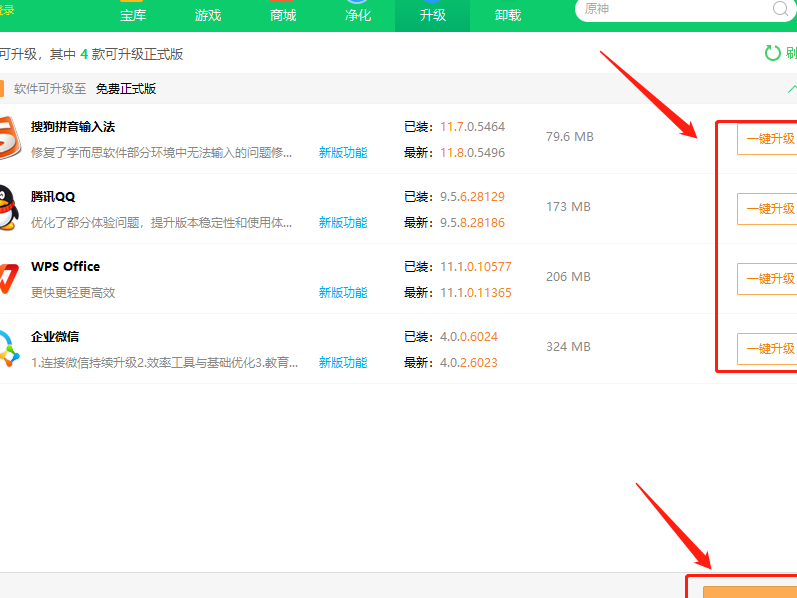The image size is (797, 598).
Task: Click the latest version 11.8.0.5496
Action: tap(472, 153)
